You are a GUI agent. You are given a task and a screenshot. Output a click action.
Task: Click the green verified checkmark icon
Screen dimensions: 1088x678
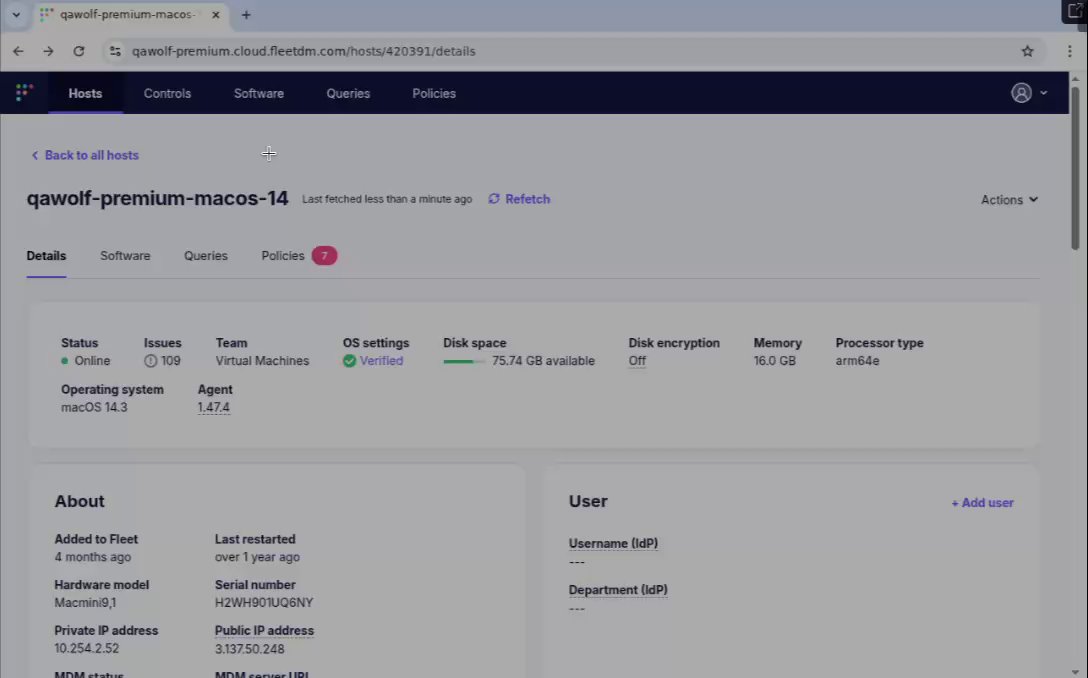click(349, 361)
